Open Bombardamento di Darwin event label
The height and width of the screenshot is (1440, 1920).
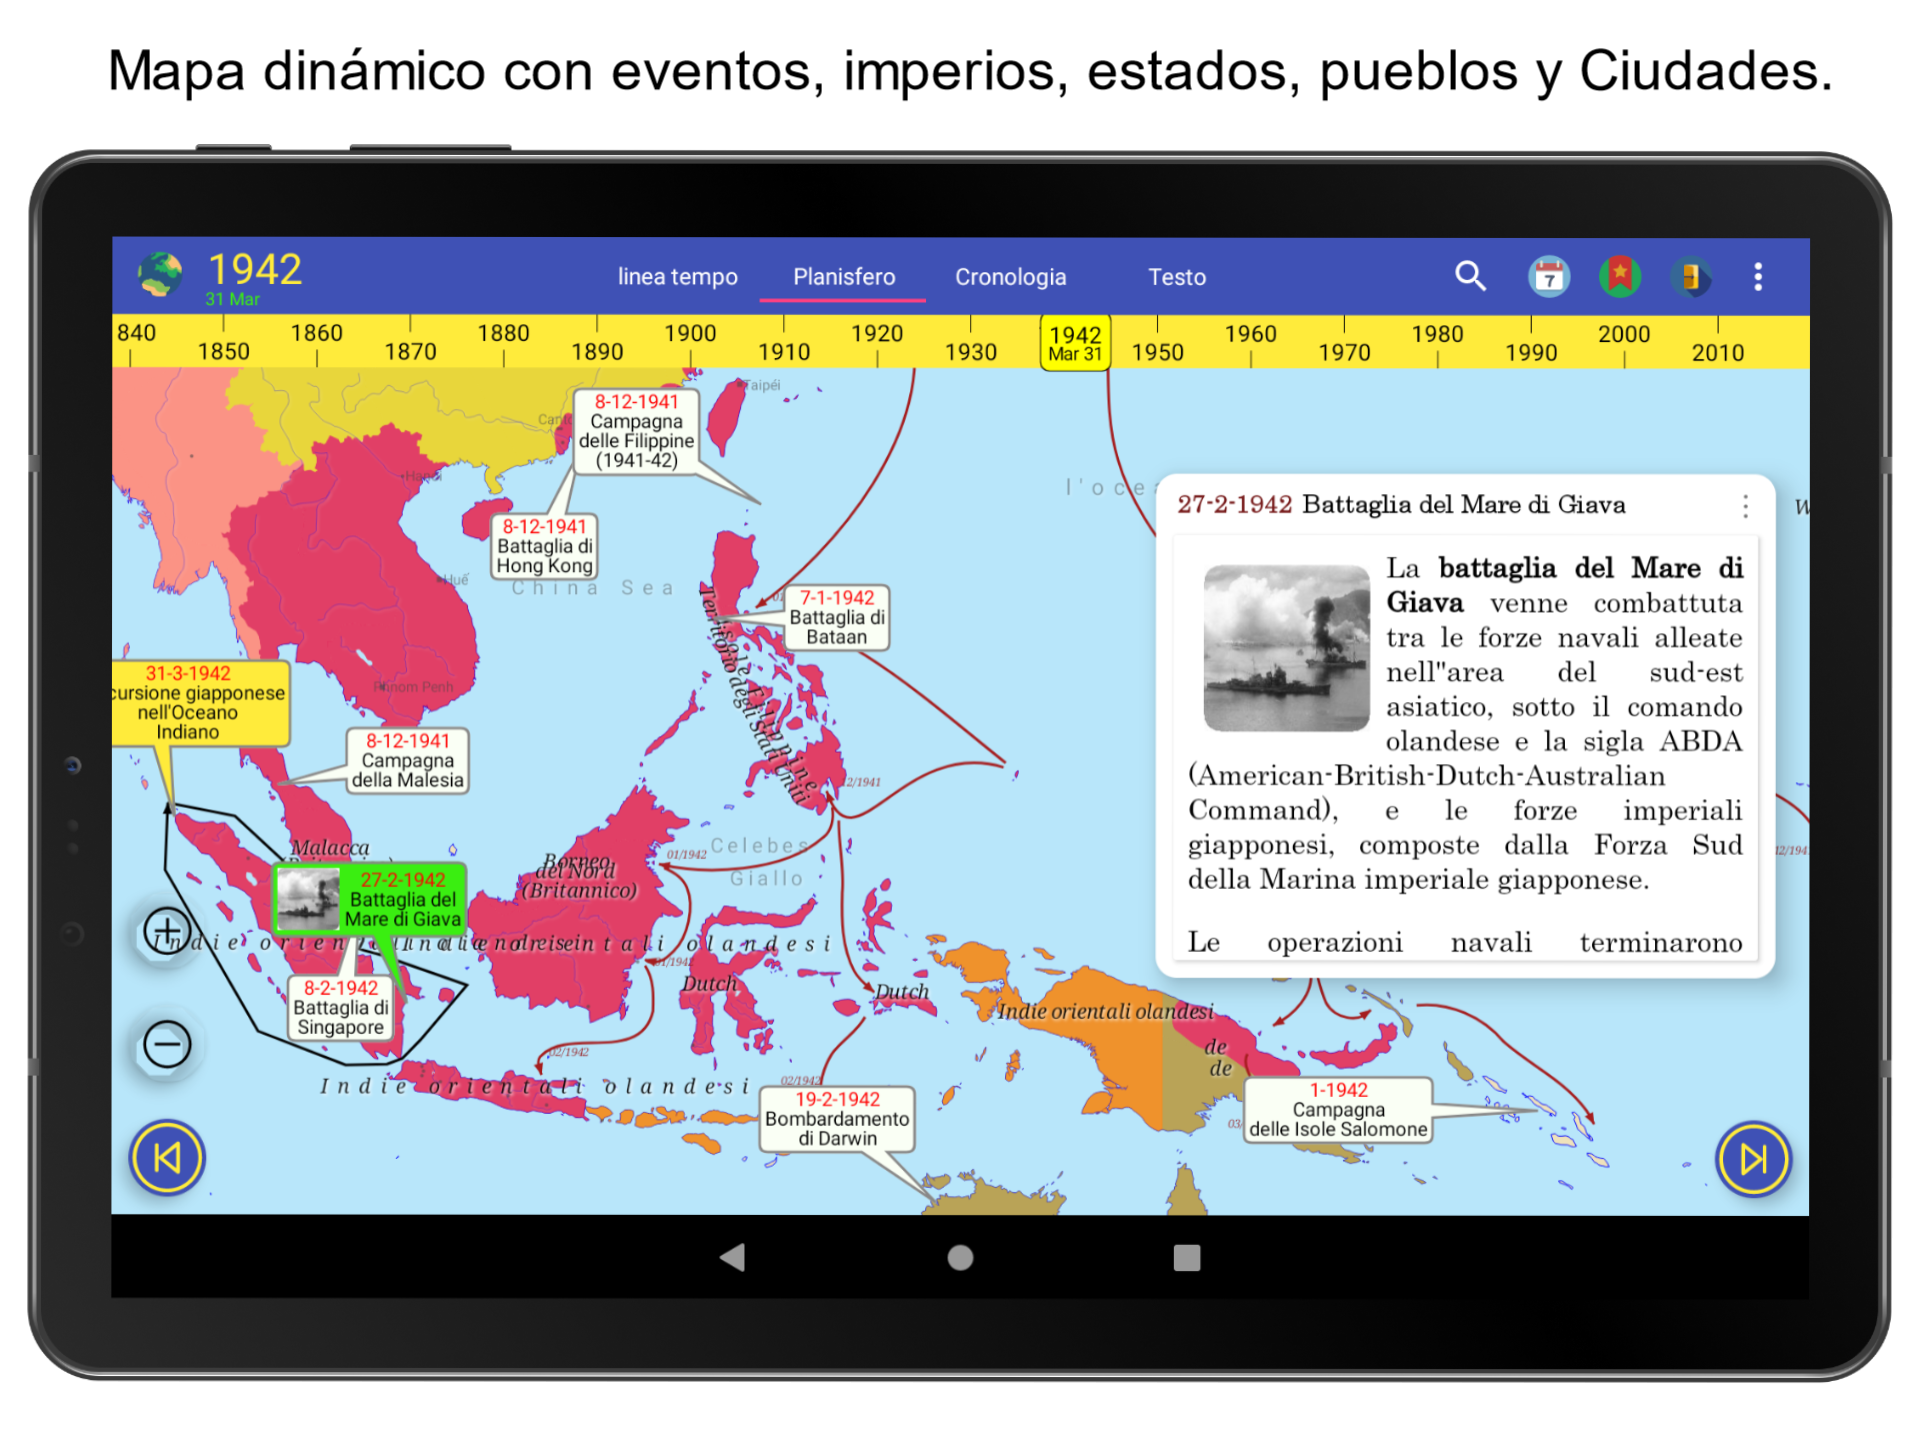837,1119
